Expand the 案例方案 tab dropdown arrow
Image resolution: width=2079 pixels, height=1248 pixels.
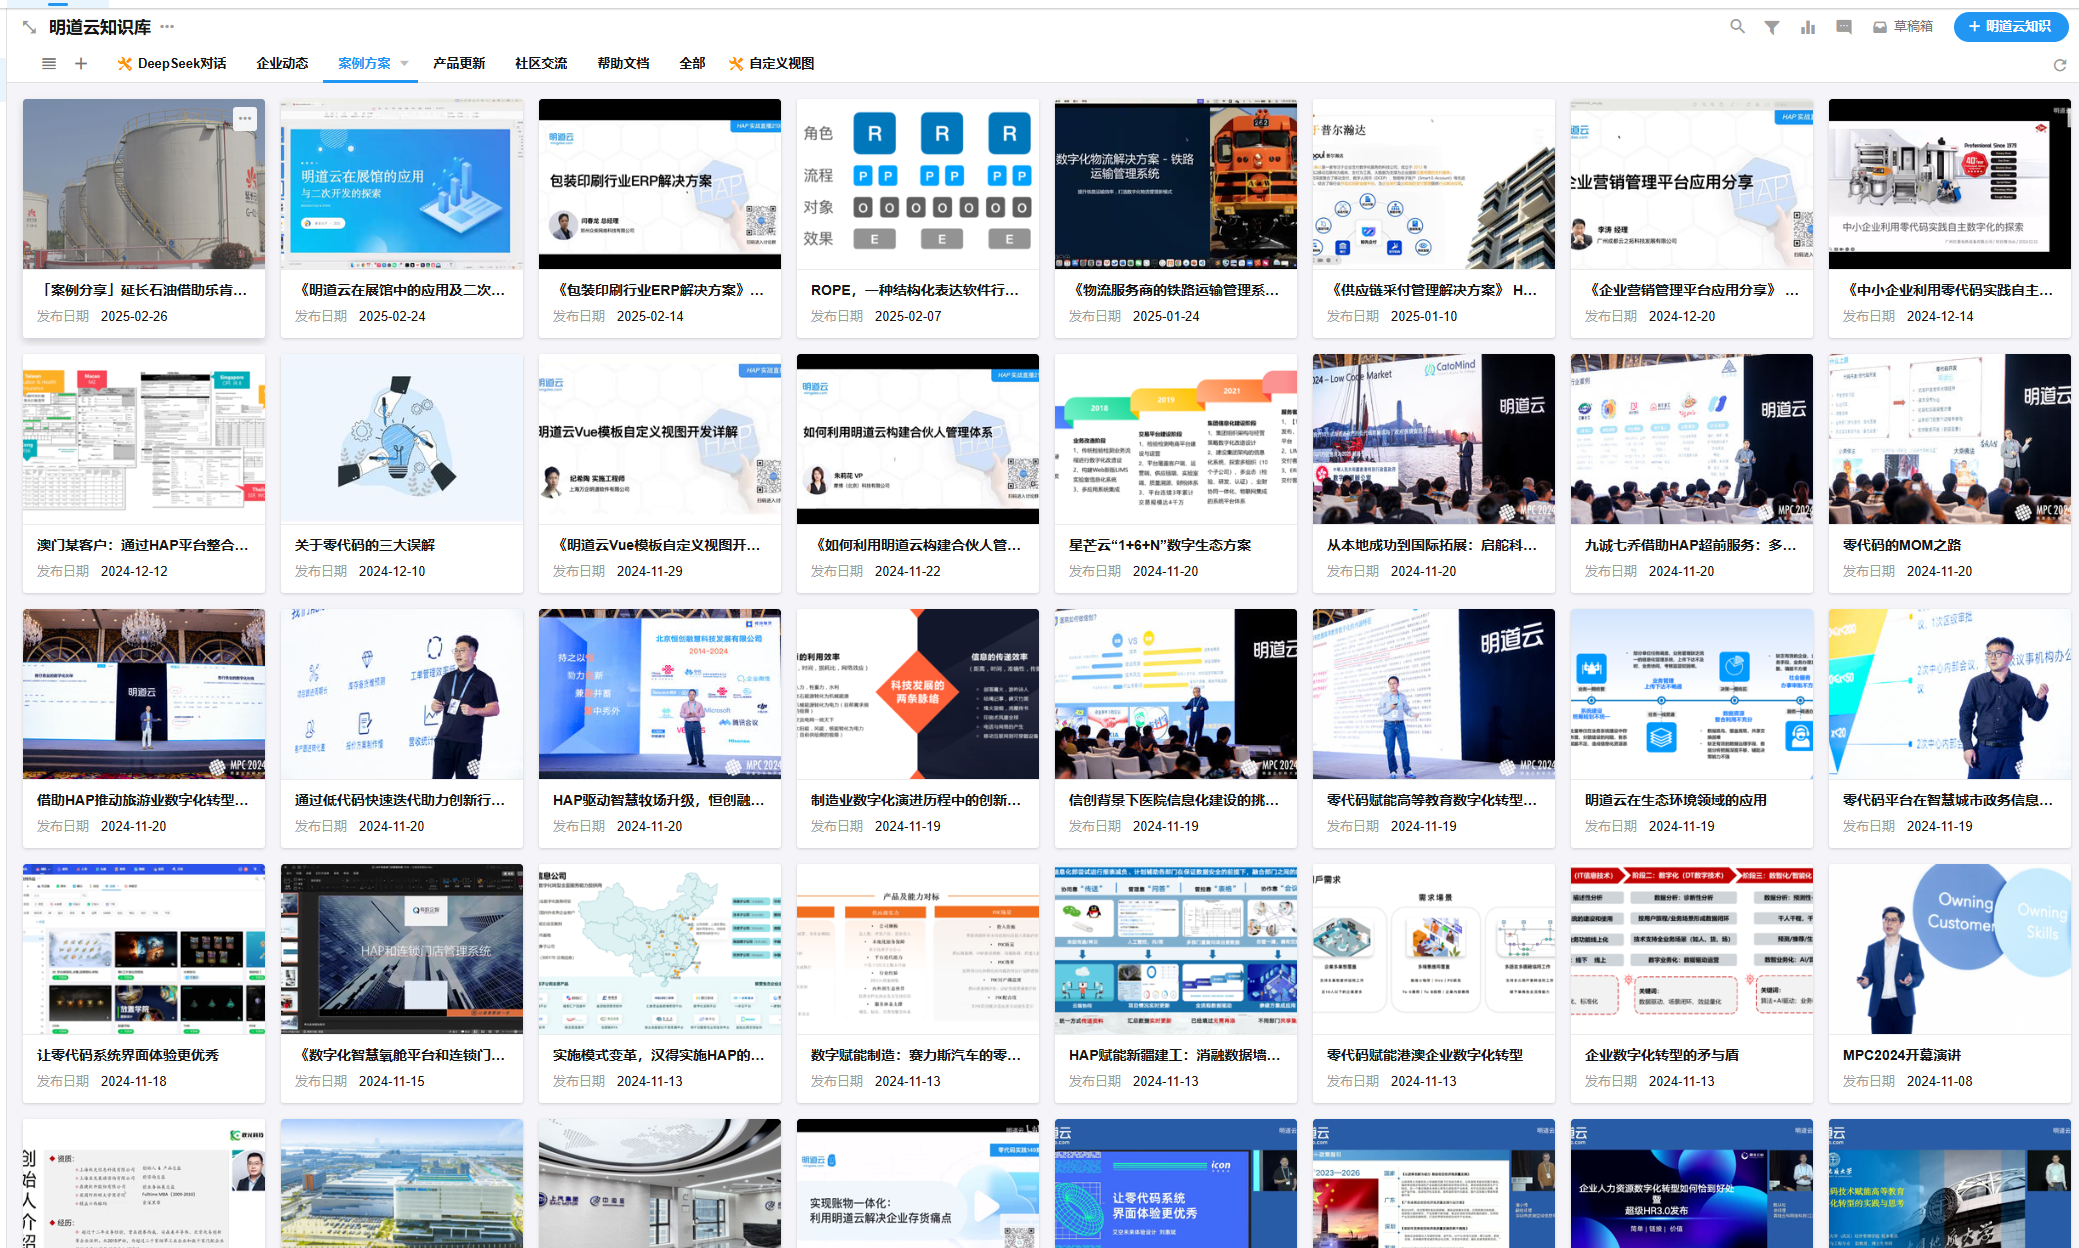405,63
